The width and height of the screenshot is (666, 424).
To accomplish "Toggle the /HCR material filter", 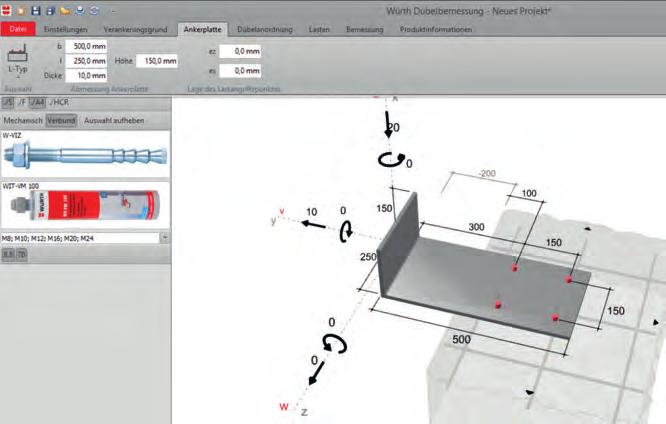I will coord(59,102).
